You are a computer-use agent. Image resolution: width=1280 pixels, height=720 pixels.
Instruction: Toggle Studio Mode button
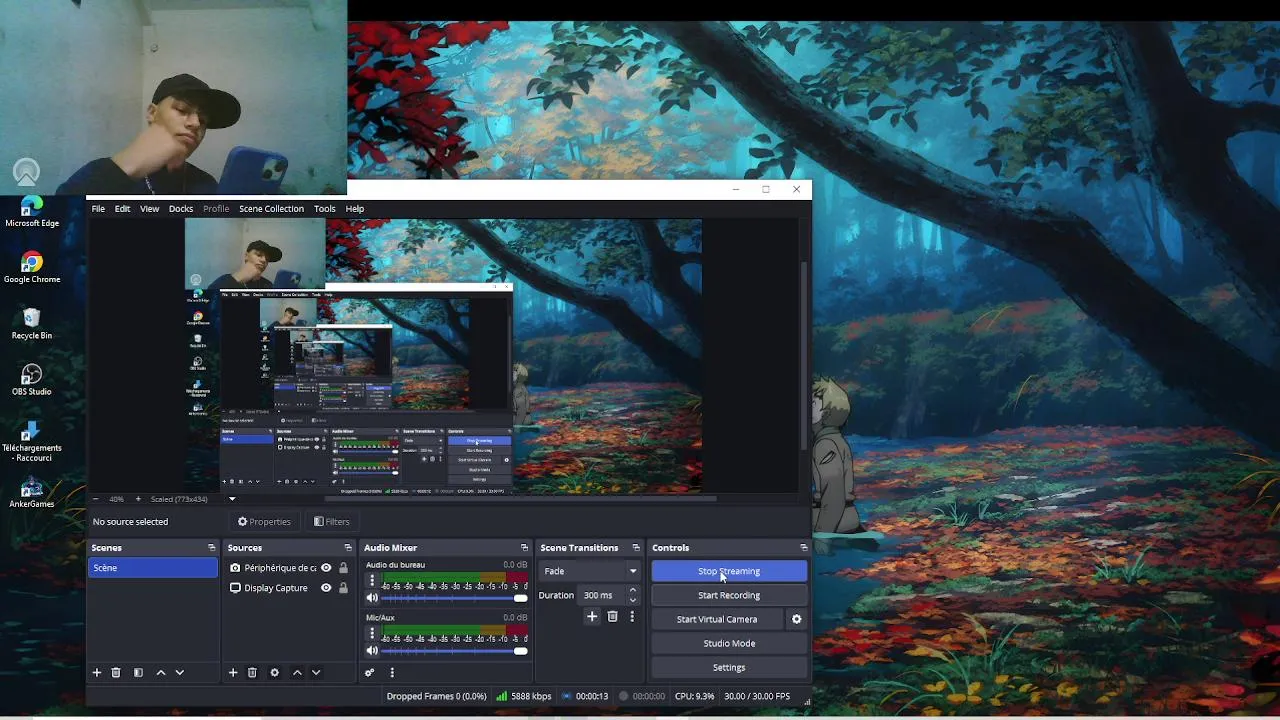click(729, 643)
